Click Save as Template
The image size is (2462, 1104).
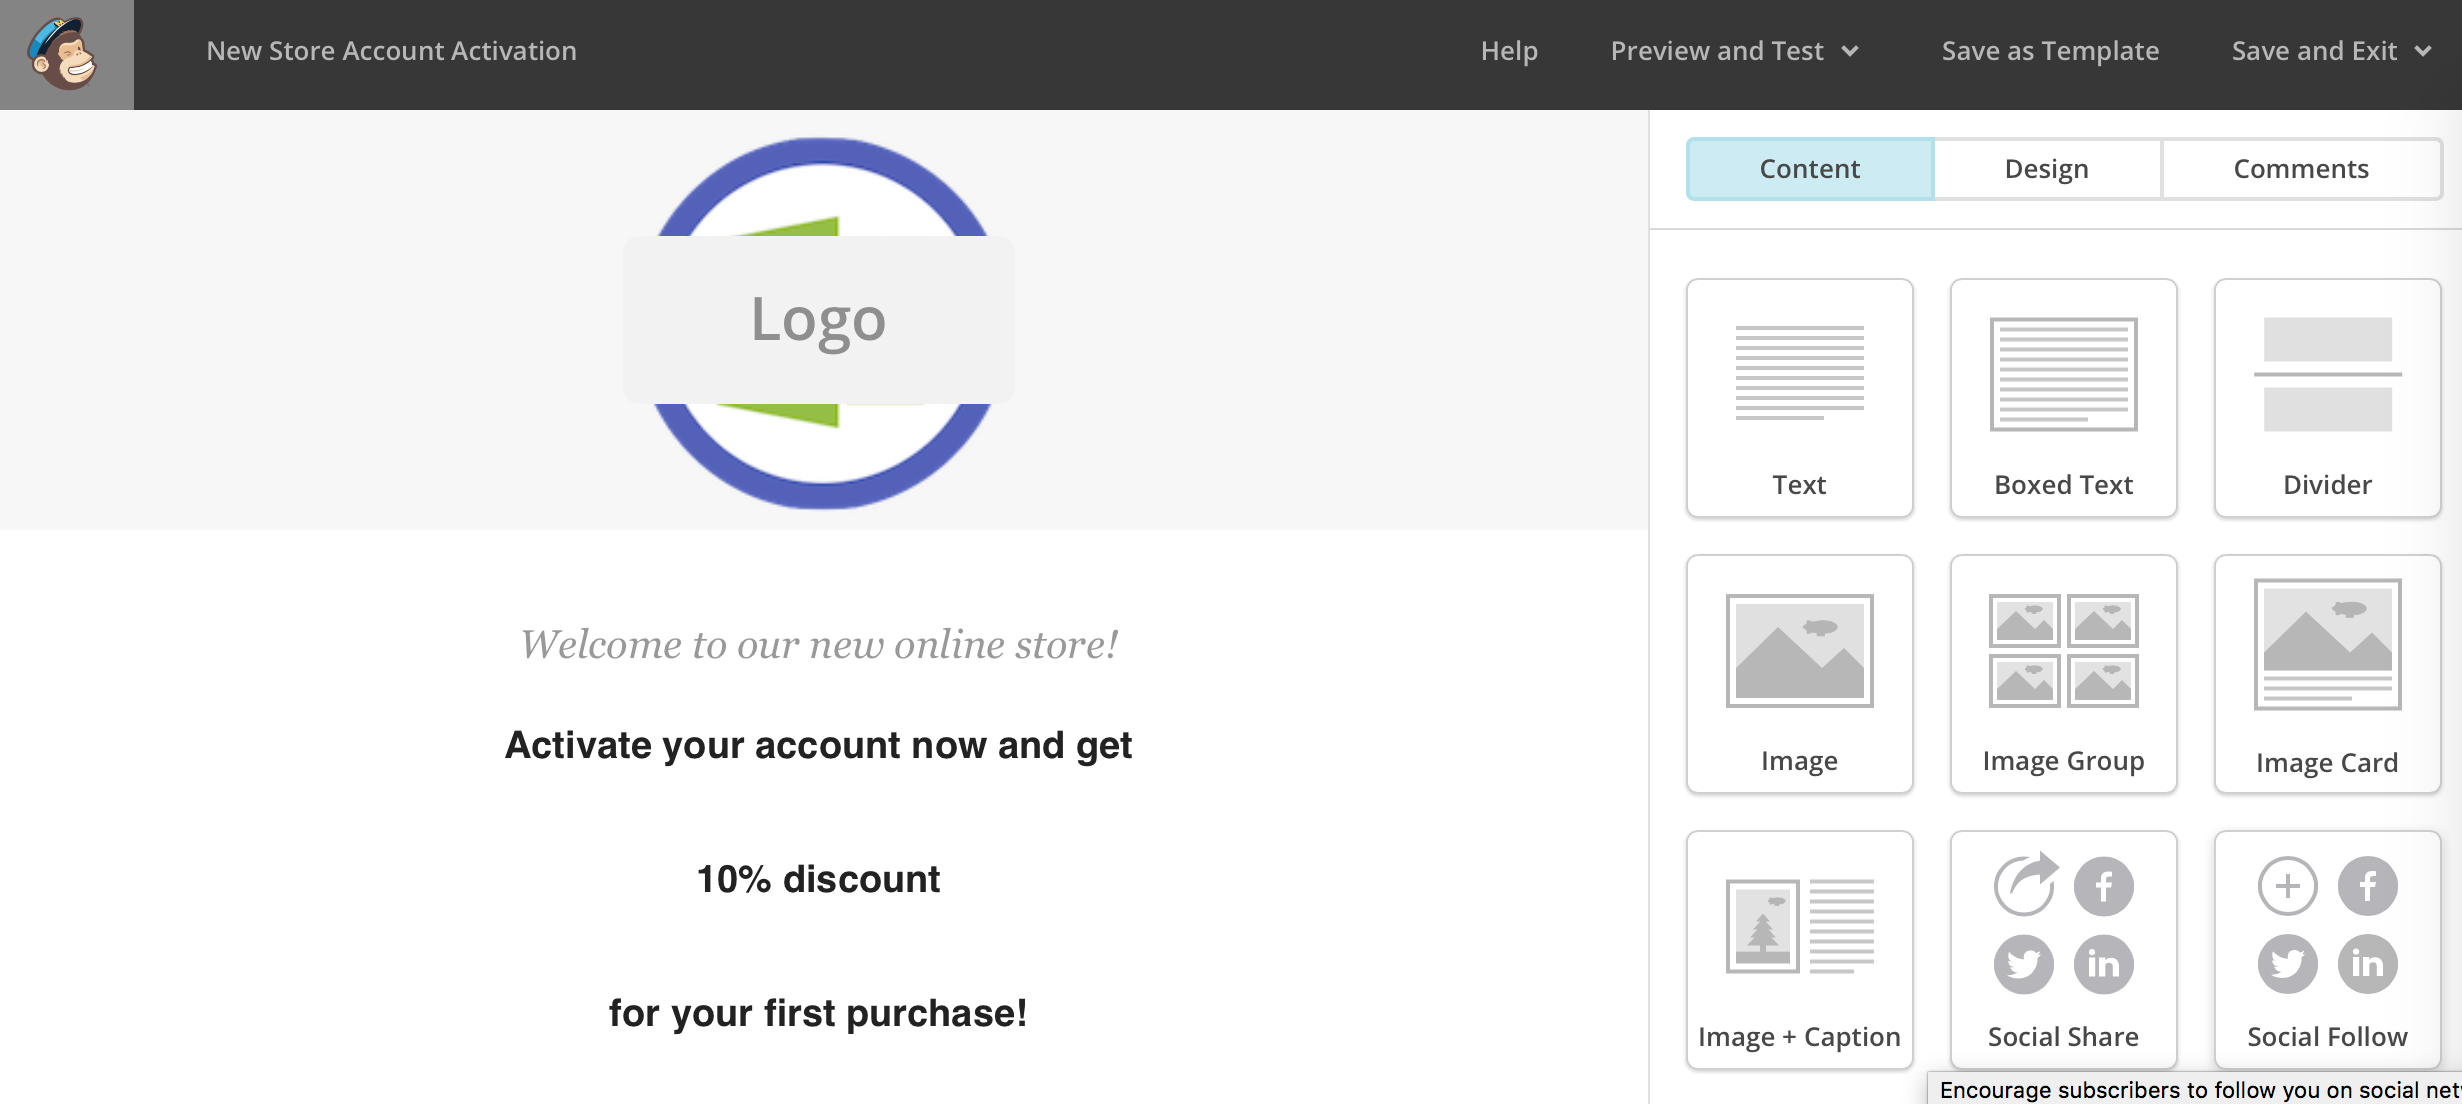(x=2050, y=51)
